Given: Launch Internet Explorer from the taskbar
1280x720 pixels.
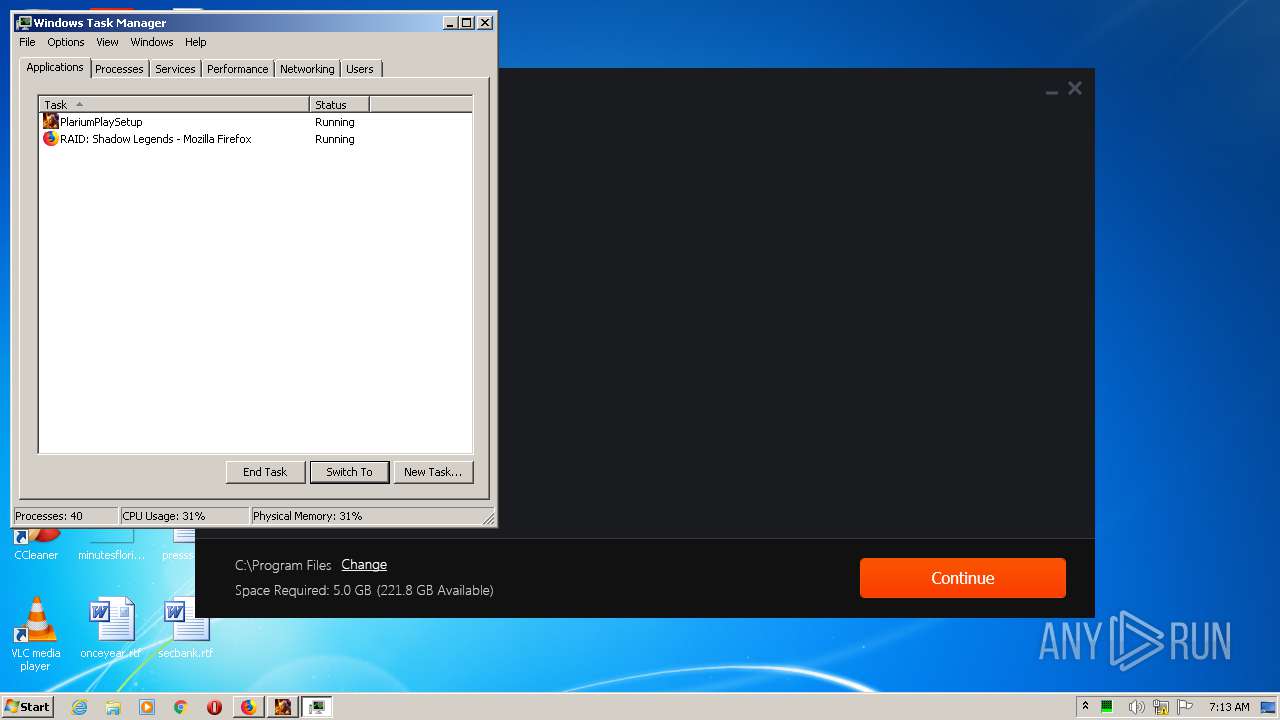Looking at the screenshot, I should [80, 707].
